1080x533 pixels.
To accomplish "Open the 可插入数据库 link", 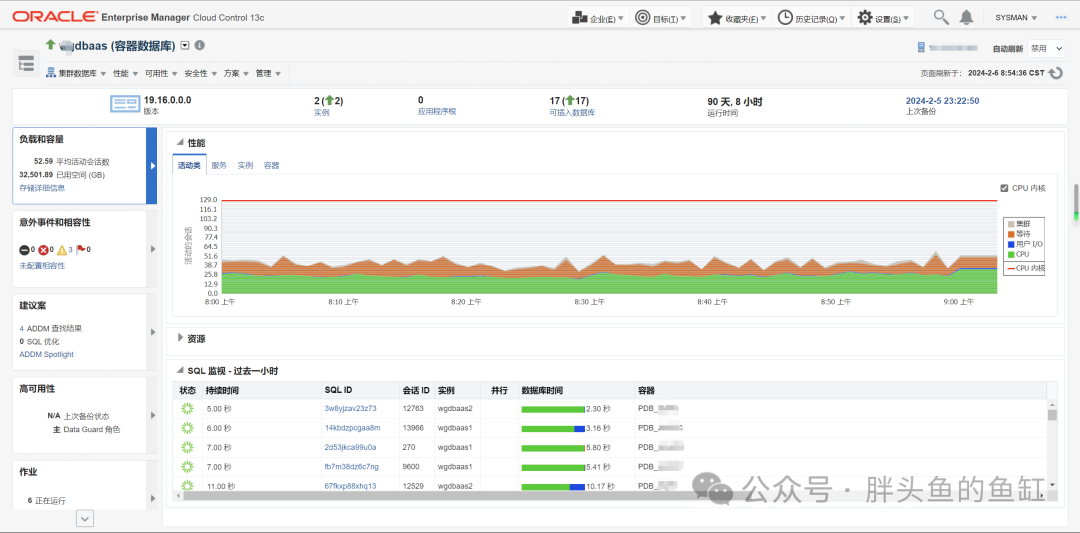I will click(x=572, y=112).
